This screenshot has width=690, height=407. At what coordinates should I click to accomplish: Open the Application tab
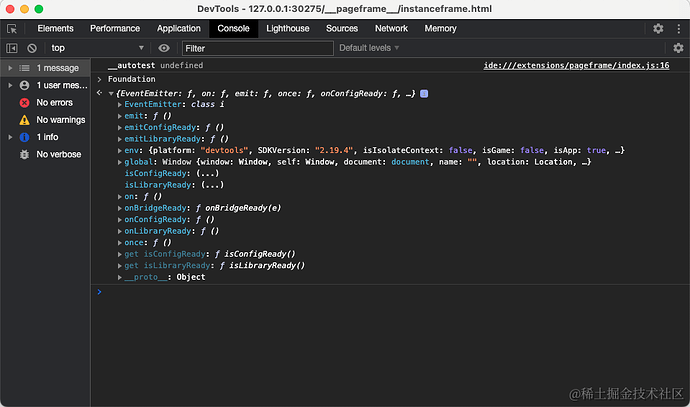point(179,29)
